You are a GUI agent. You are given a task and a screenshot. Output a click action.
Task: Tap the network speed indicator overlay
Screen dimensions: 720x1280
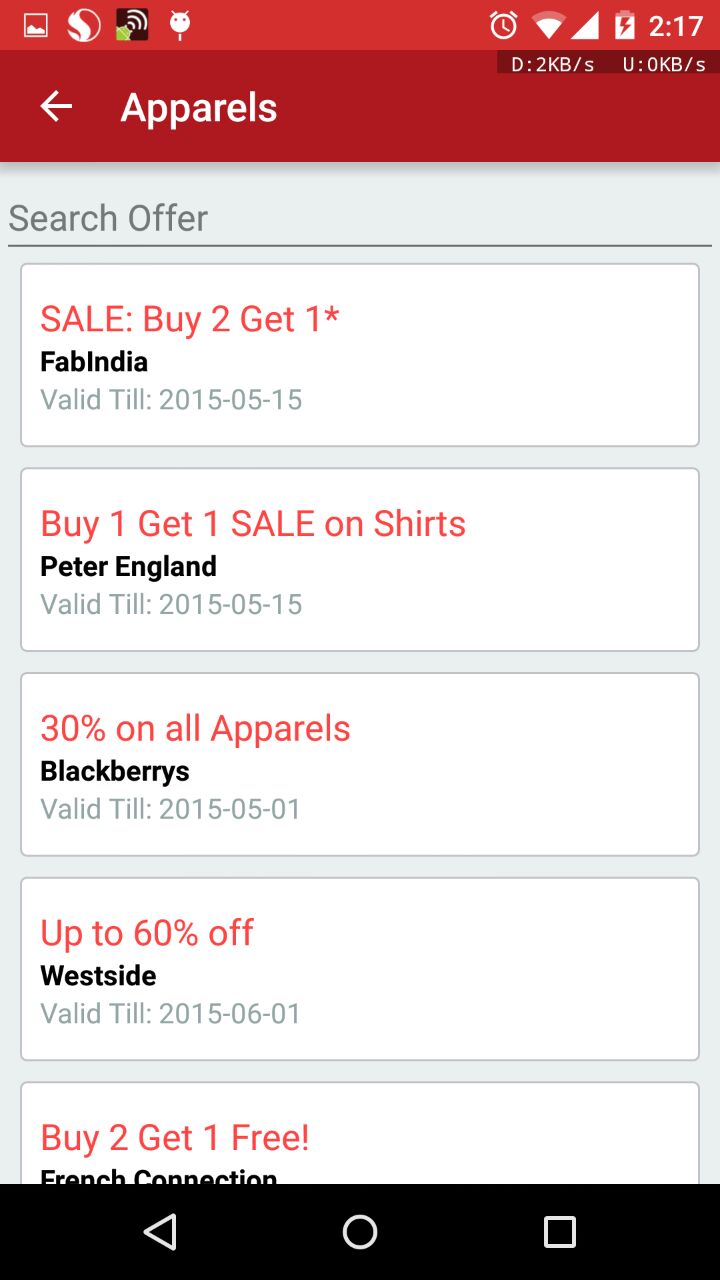pos(608,64)
